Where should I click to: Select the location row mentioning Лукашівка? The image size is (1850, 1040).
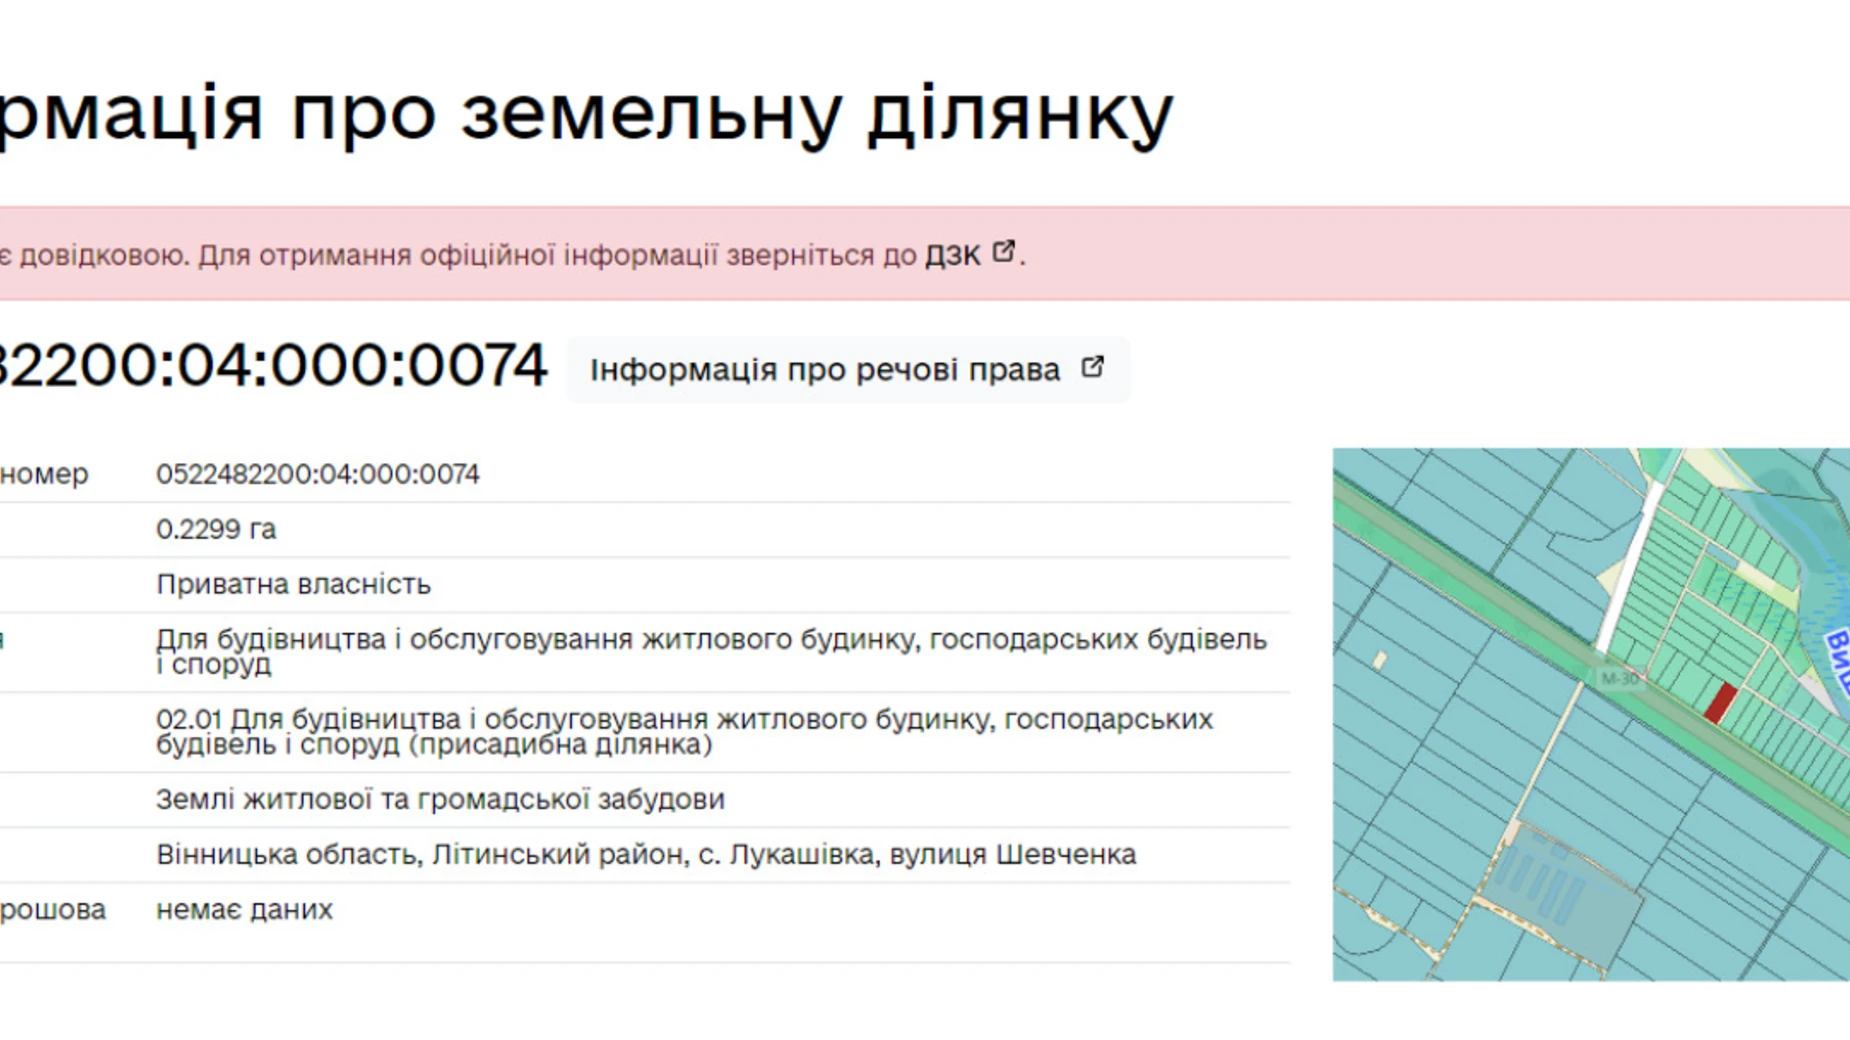point(647,854)
